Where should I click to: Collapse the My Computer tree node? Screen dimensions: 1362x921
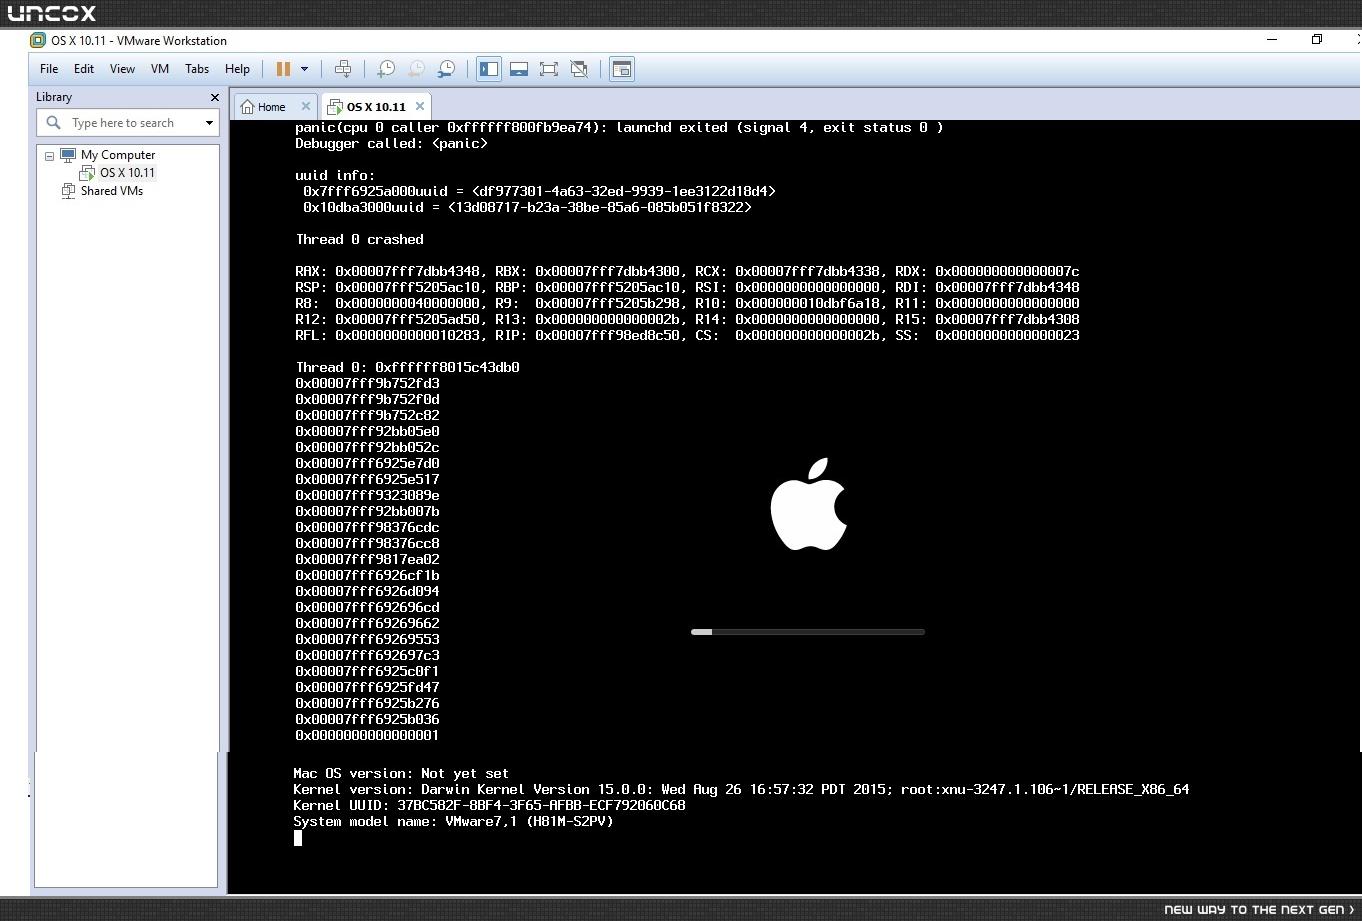tap(49, 156)
